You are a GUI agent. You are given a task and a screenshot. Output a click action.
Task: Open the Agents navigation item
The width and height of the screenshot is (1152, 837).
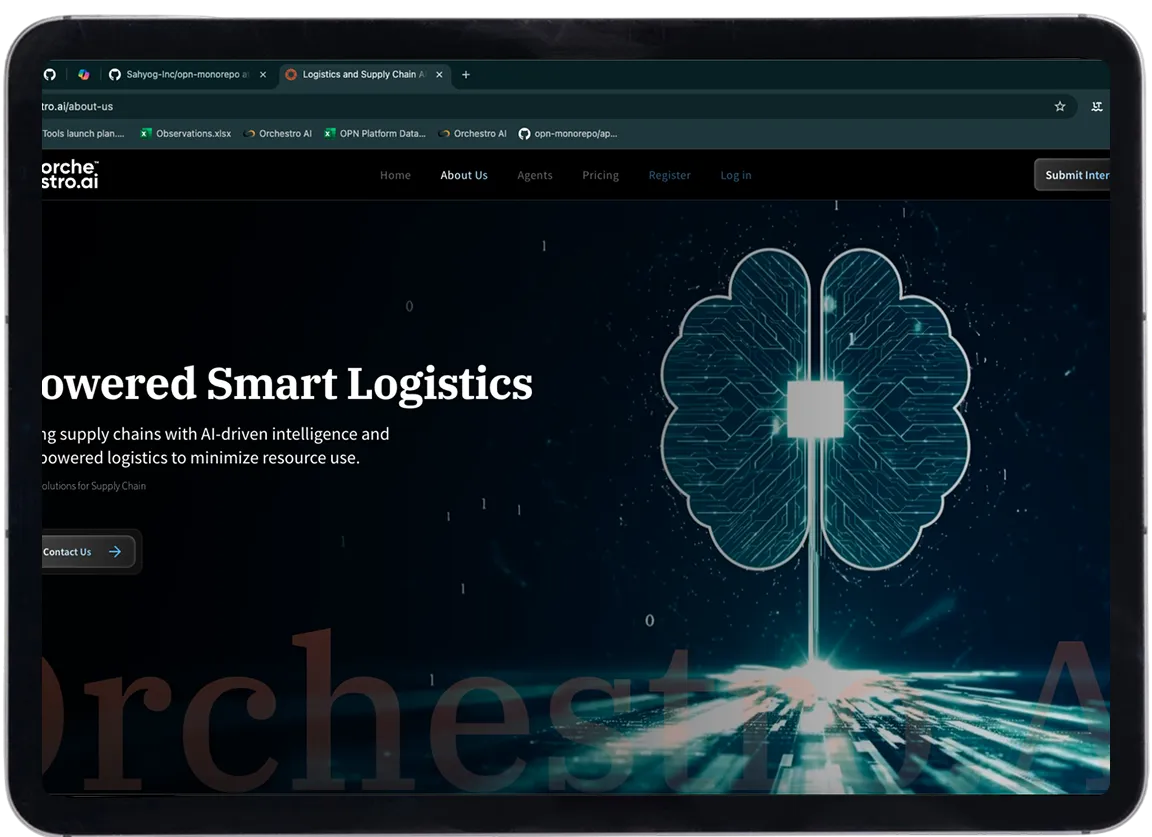pos(535,175)
